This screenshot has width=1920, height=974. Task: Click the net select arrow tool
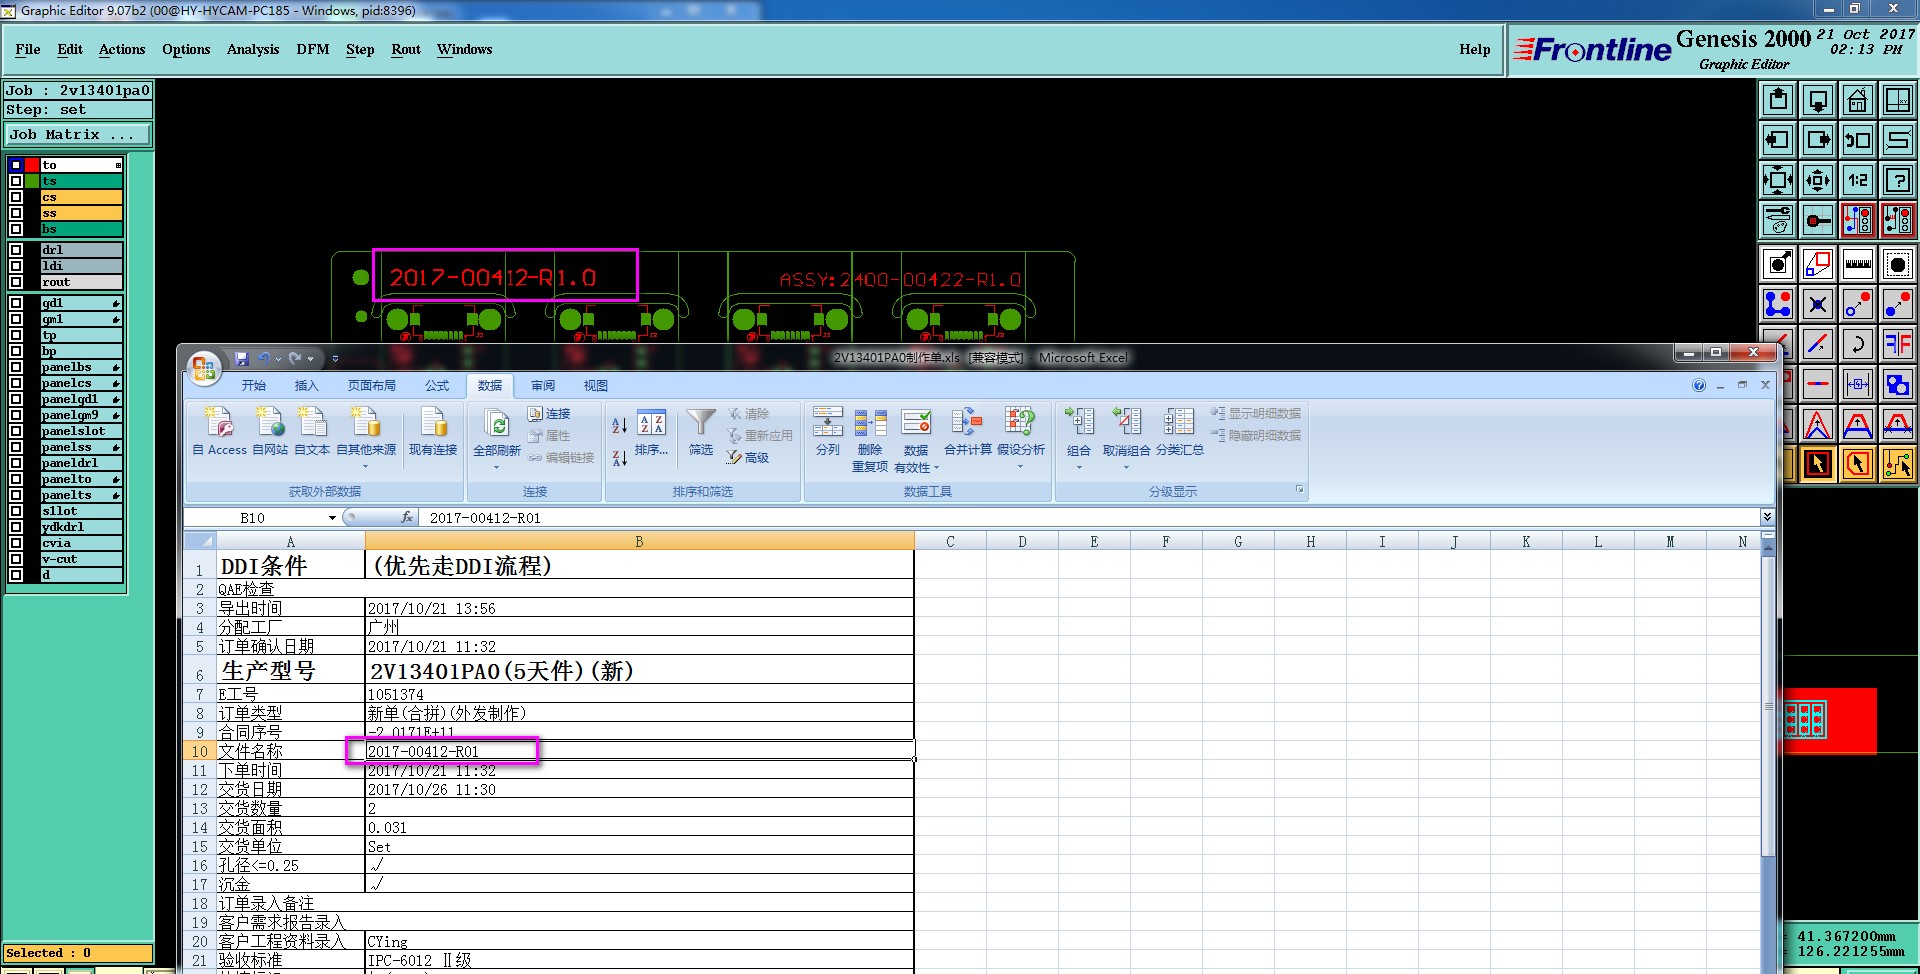tap(1898, 464)
